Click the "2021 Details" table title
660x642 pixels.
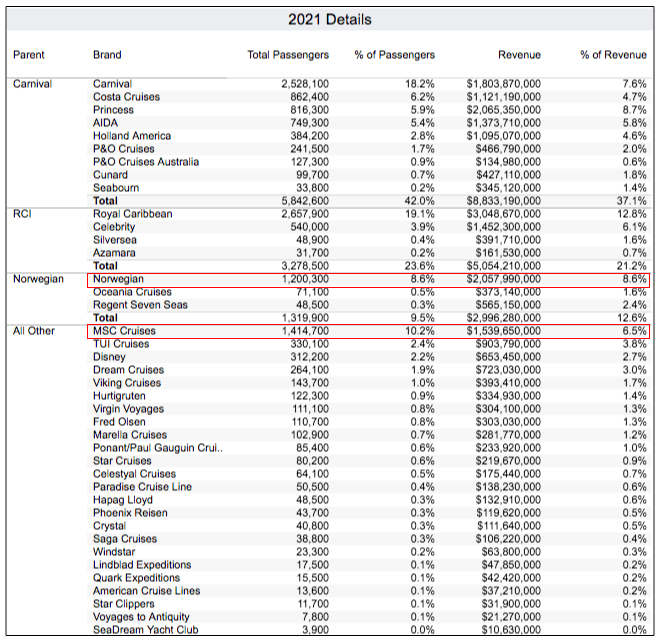tap(329, 20)
